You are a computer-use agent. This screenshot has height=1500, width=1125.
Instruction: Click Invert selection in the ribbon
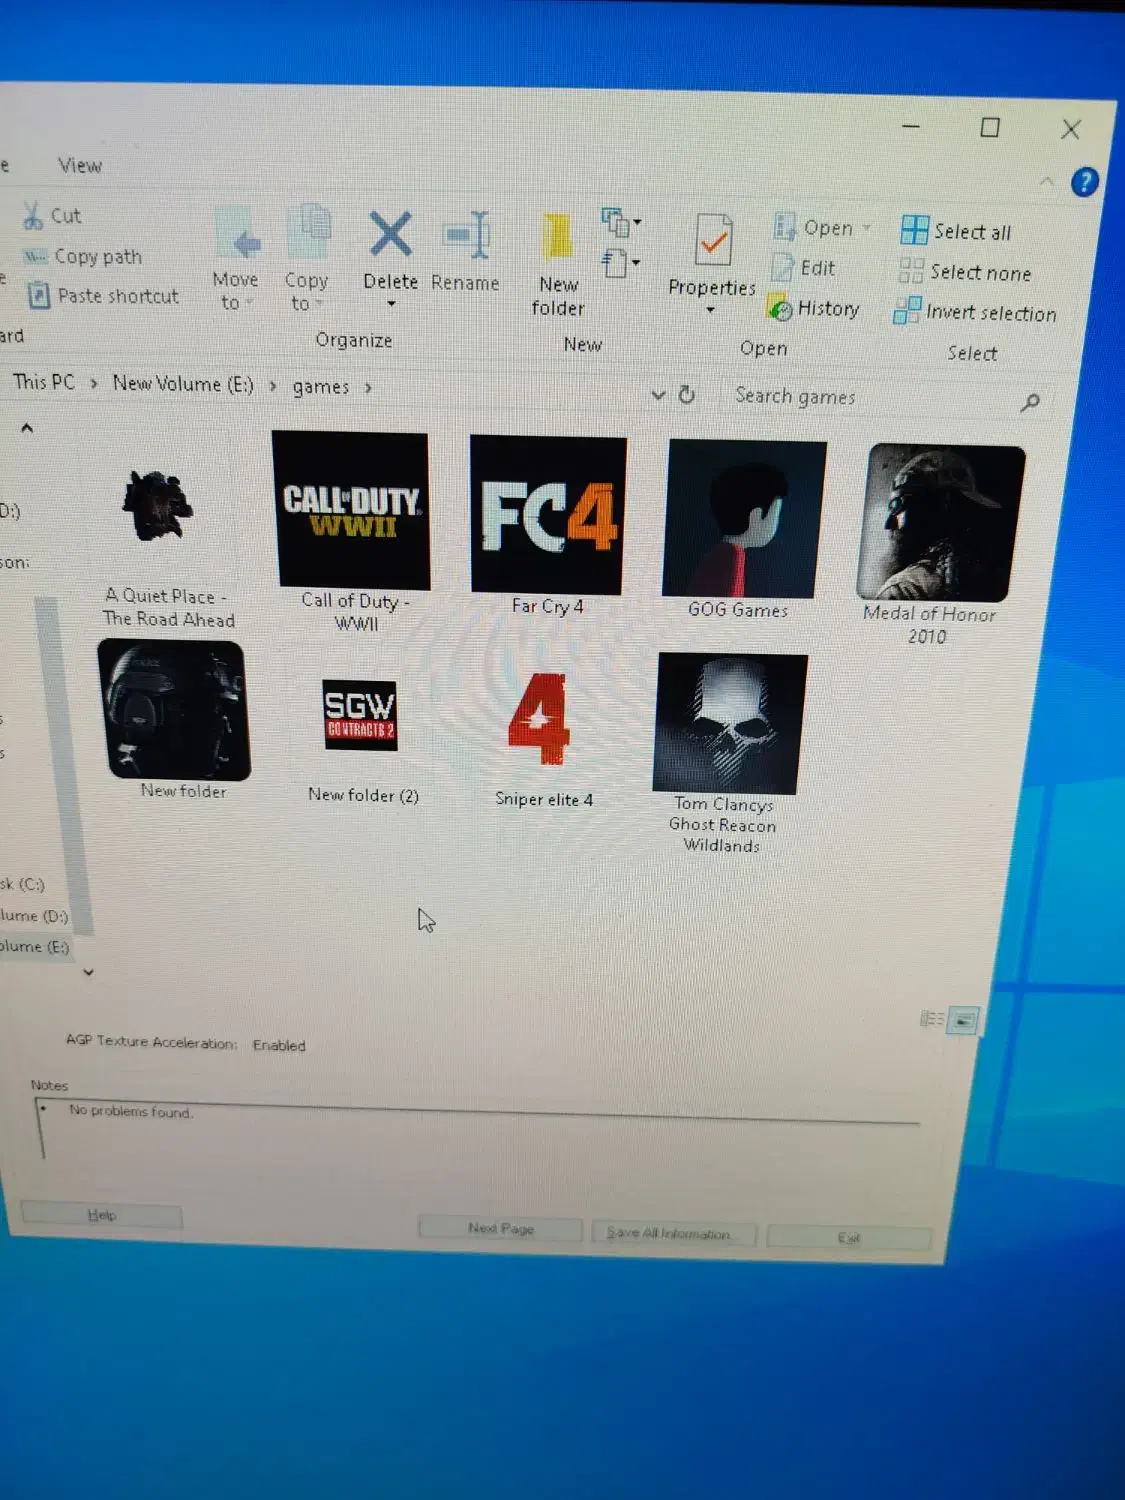tap(975, 313)
